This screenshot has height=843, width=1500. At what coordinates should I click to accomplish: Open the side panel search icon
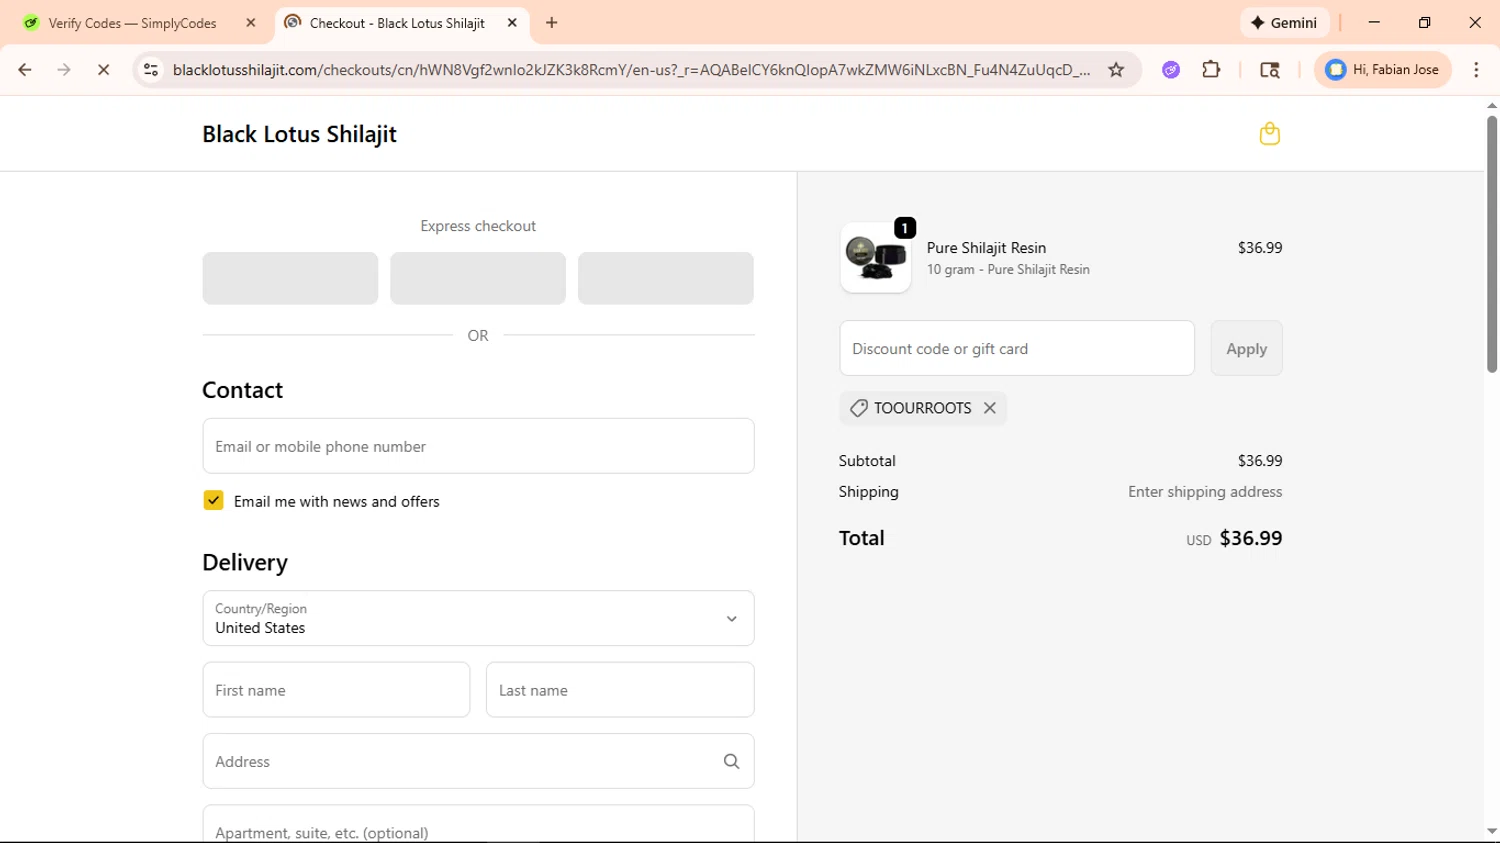(x=1269, y=70)
